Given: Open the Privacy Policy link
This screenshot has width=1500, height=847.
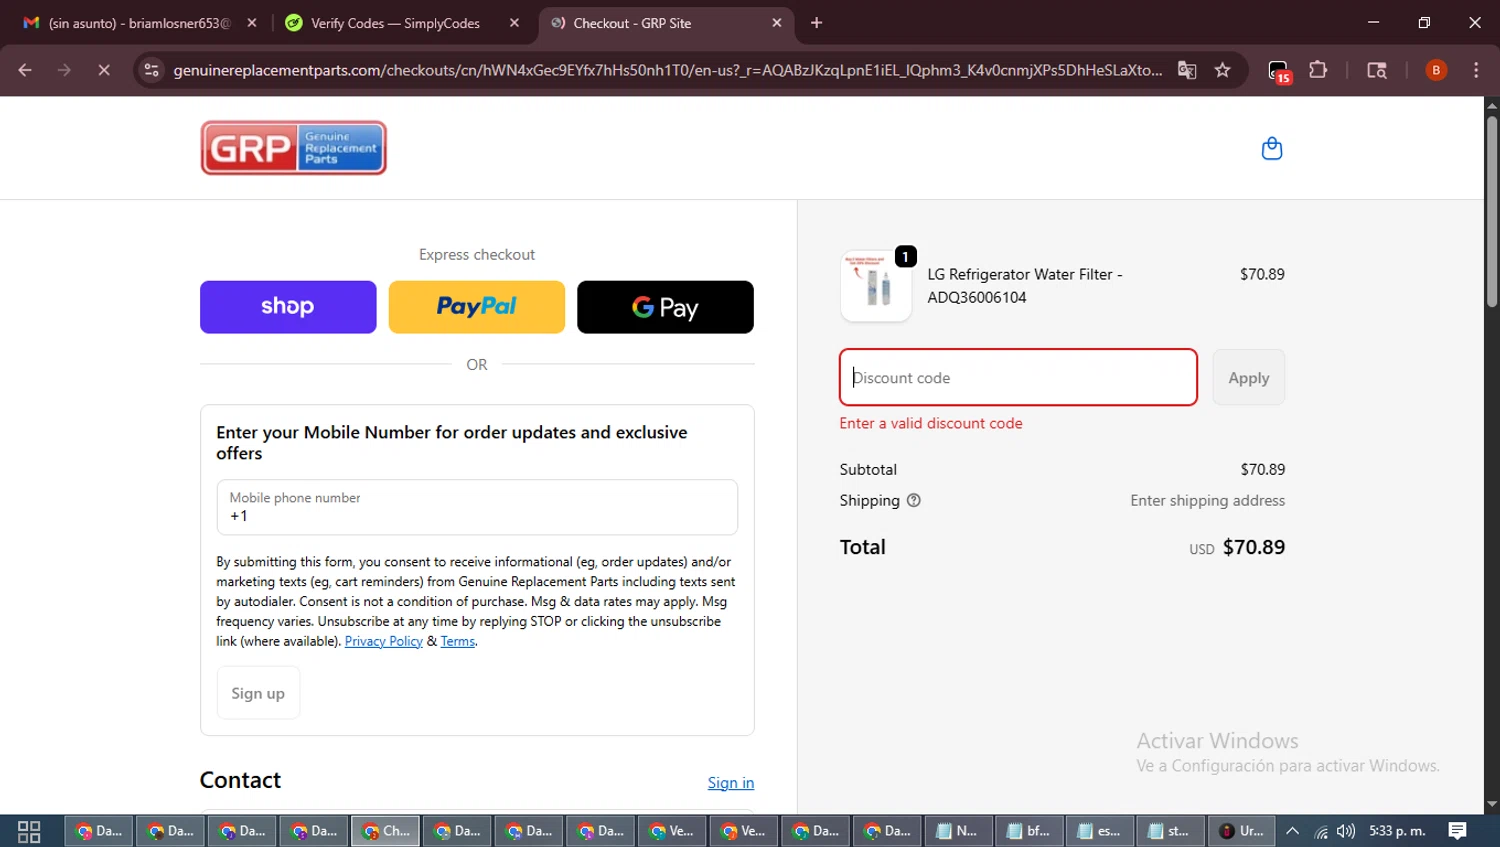Looking at the screenshot, I should 384,641.
